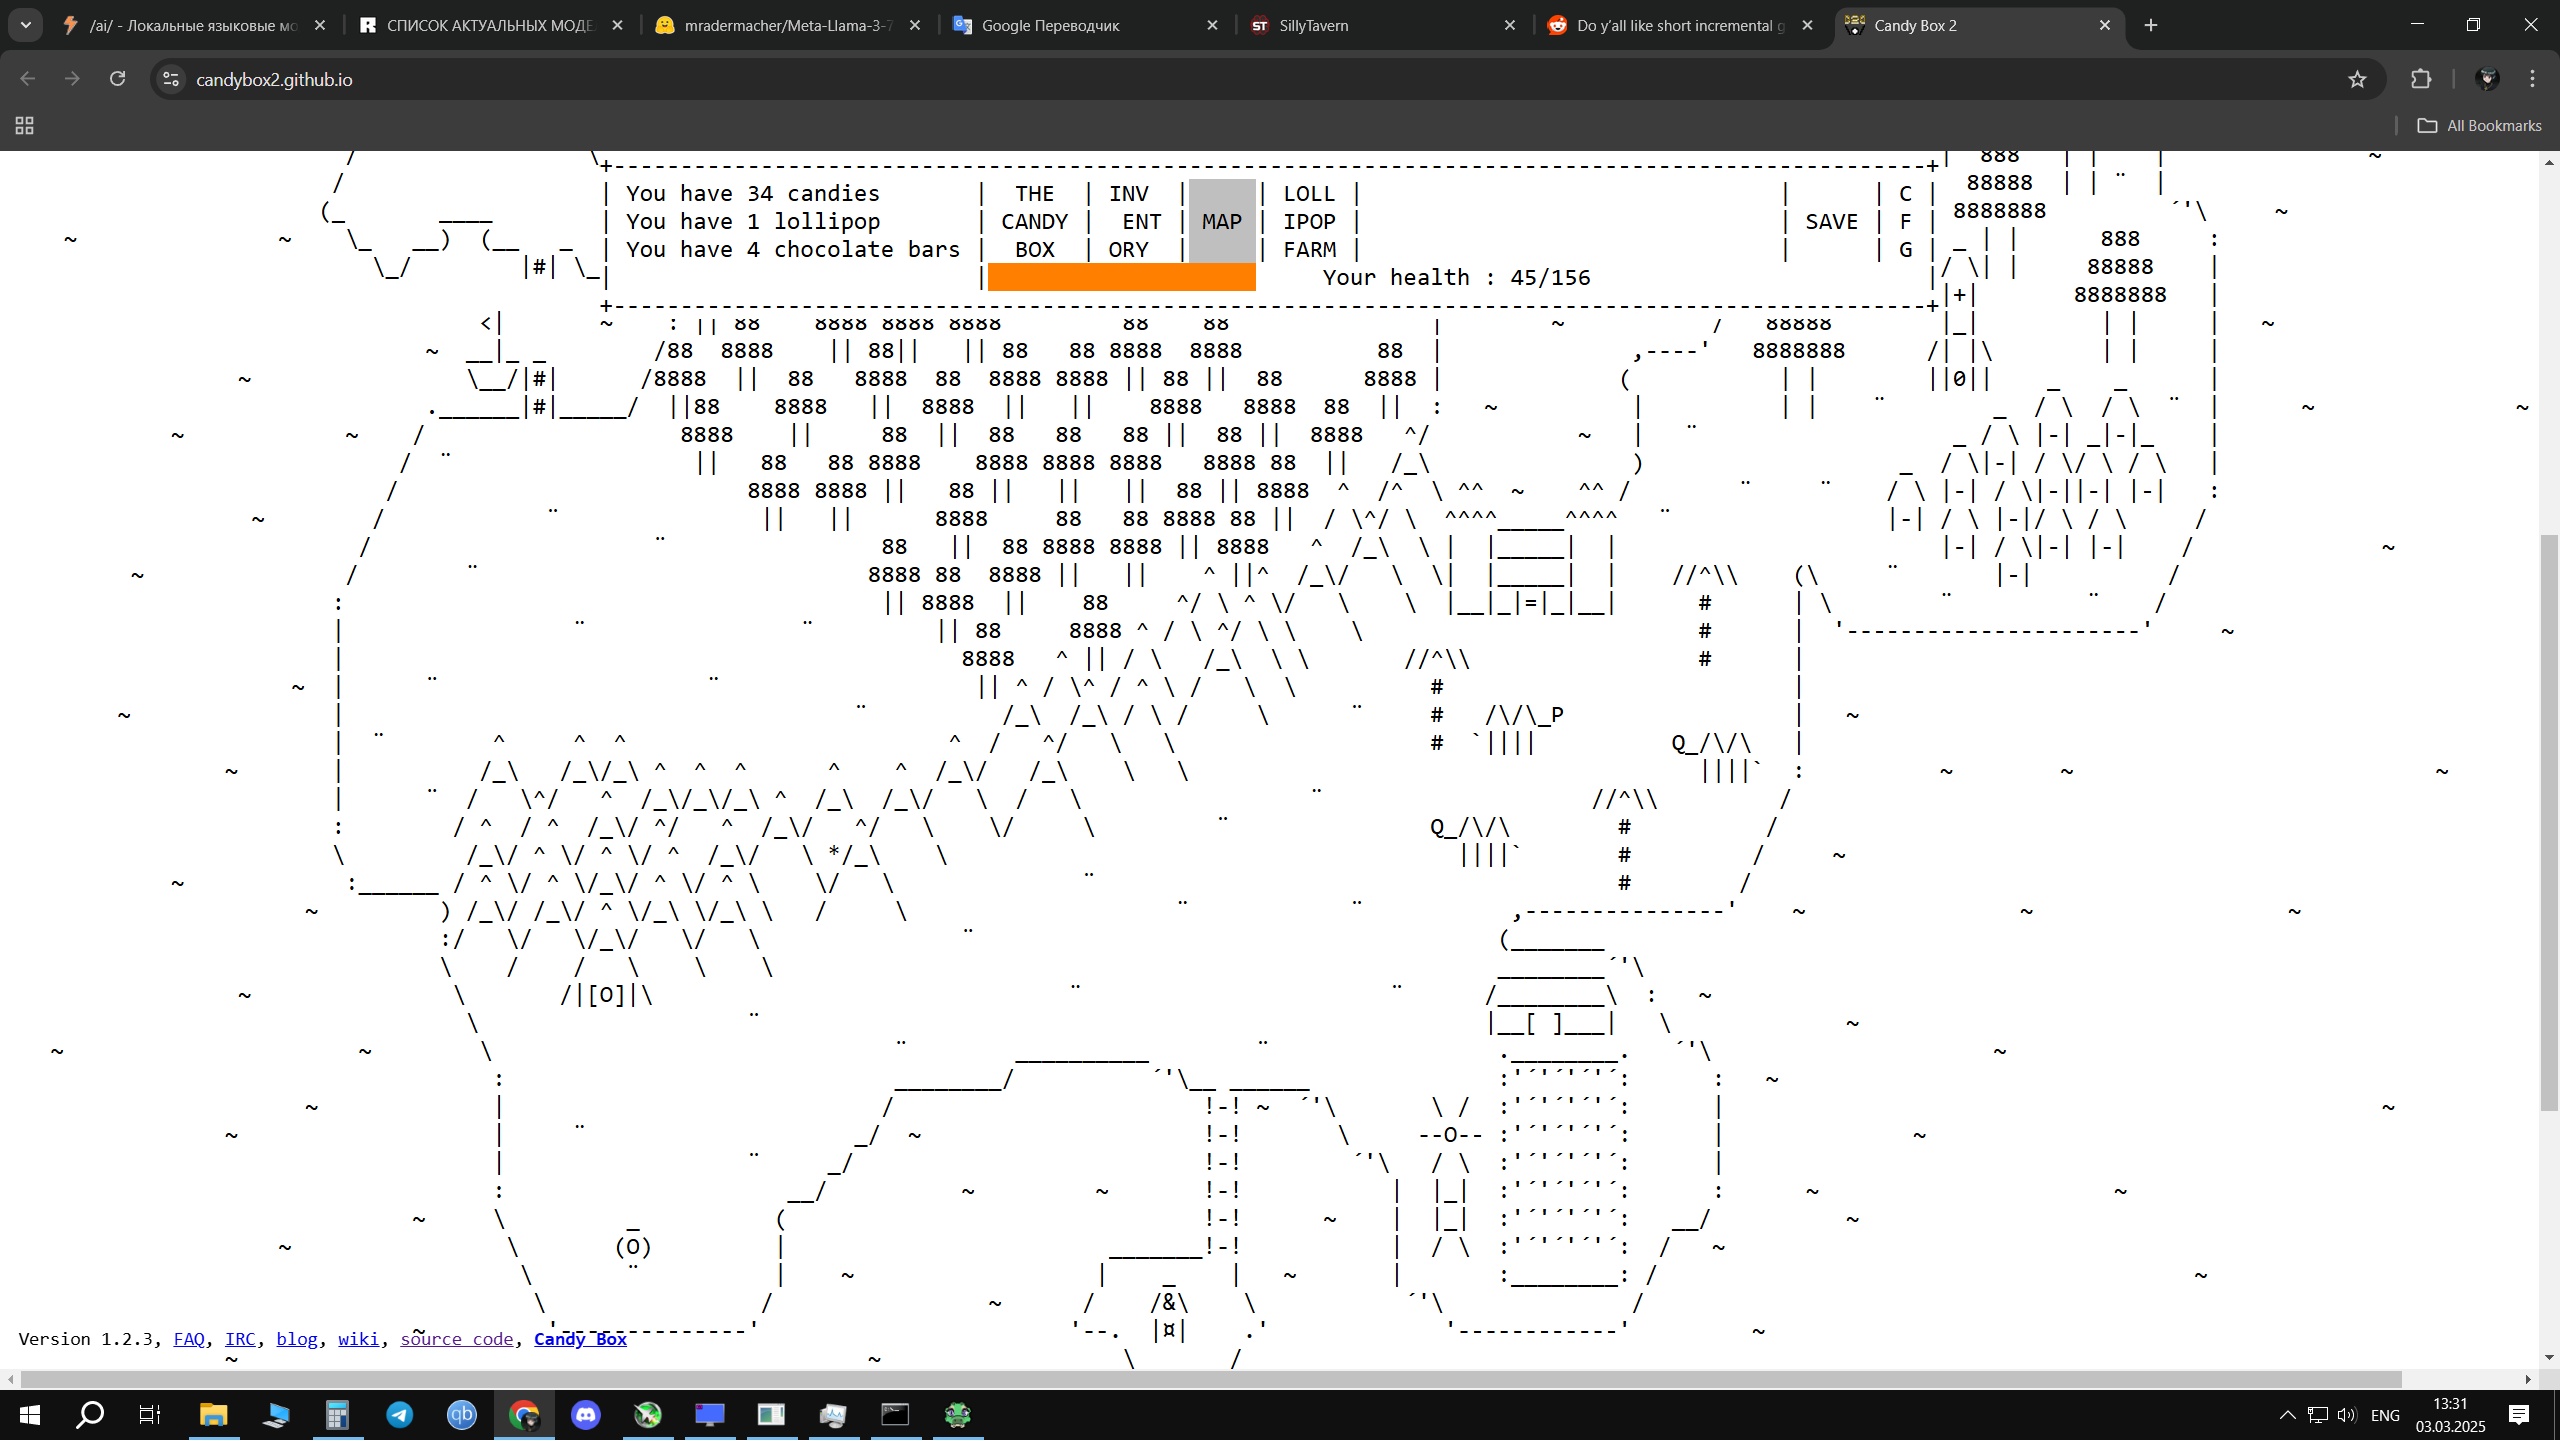2560x1440 pixels.
Task: Switch to the СПИСОК АКТУАЛЬНЫХ МОДЕЛЕЙ tab
Action: [x=490, y=25]
